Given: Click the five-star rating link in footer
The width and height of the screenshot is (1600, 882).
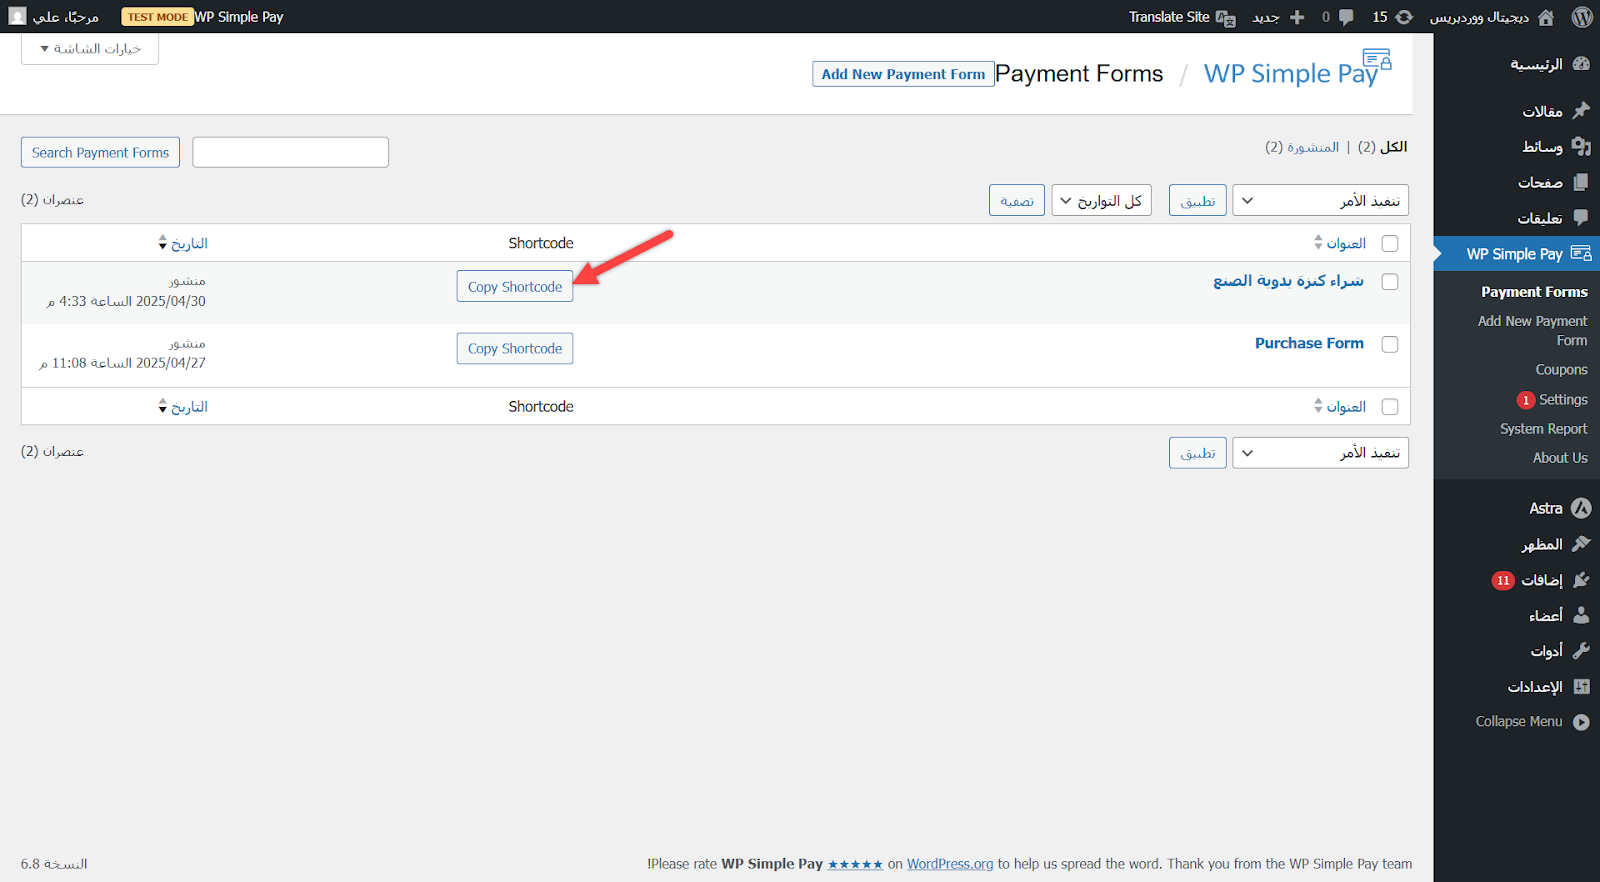Looking at the screenshot, I should coord(855,865).
